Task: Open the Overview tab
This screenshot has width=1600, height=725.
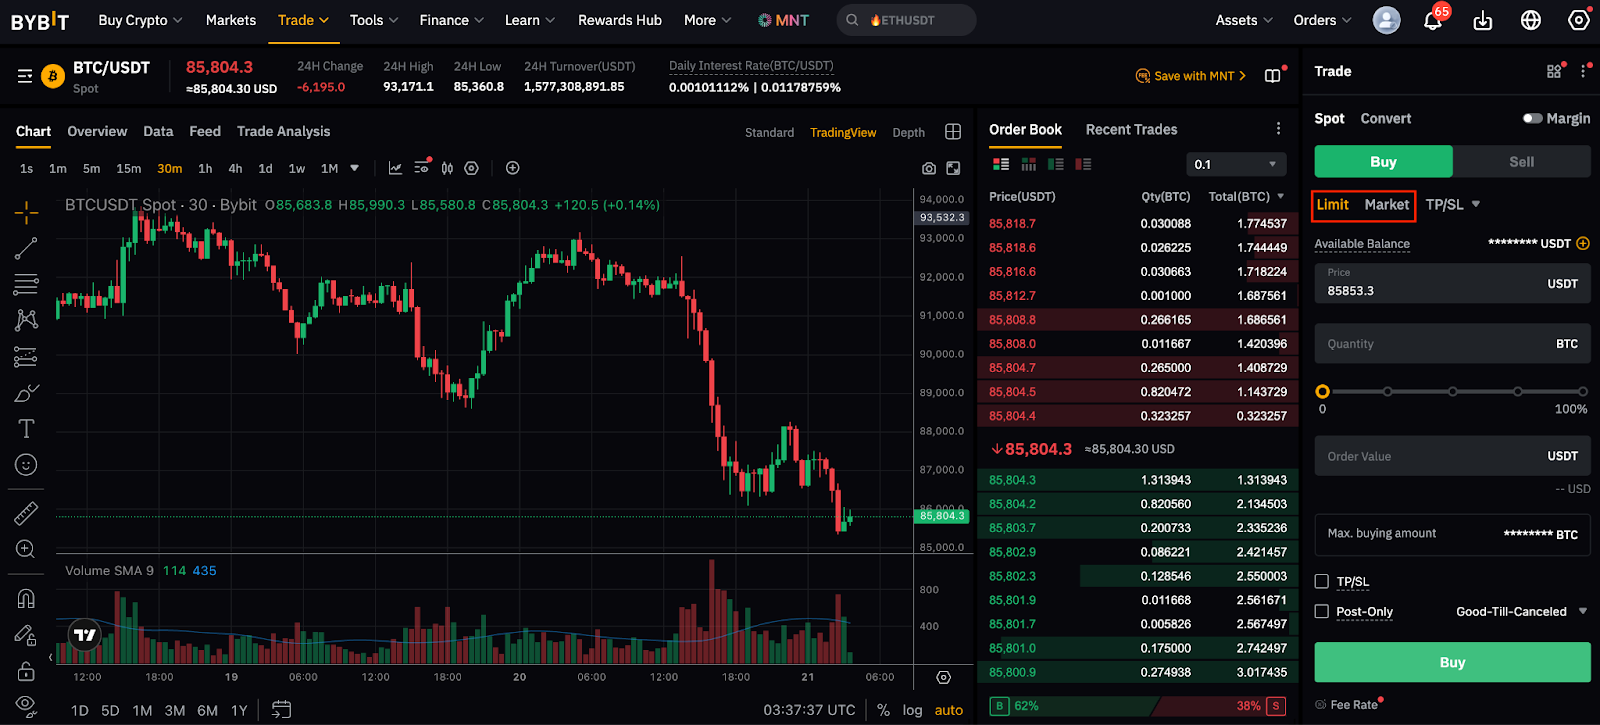Action: 97,131
